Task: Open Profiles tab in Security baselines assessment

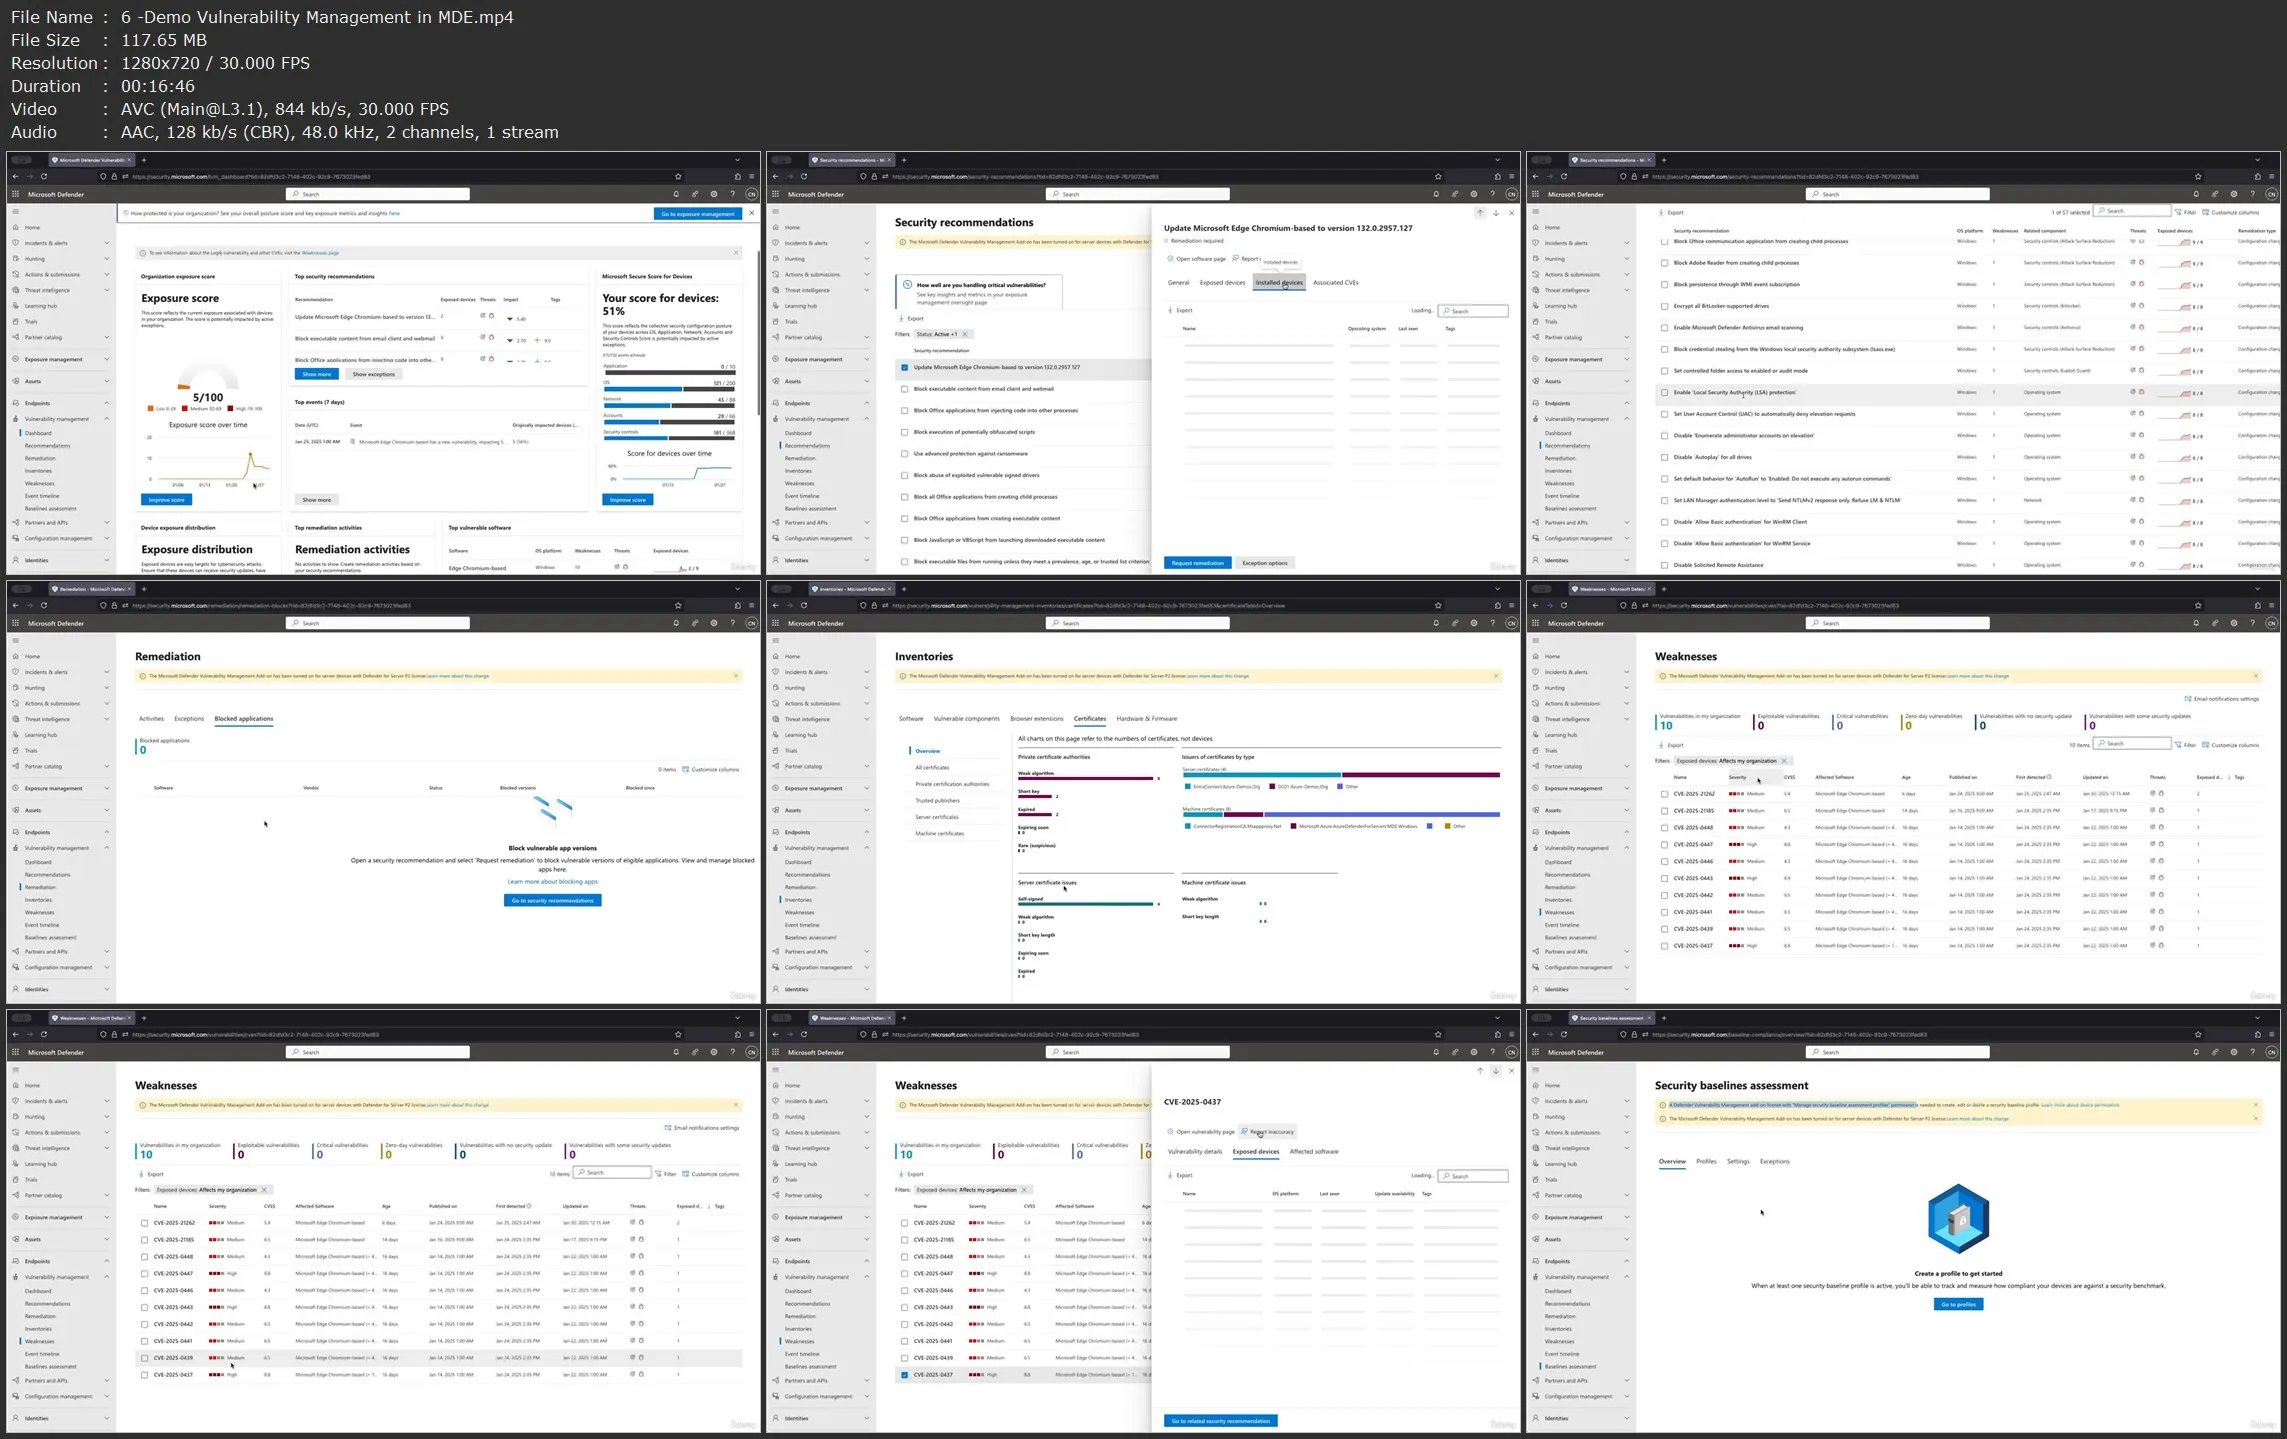Action: coord(1706,1162)
